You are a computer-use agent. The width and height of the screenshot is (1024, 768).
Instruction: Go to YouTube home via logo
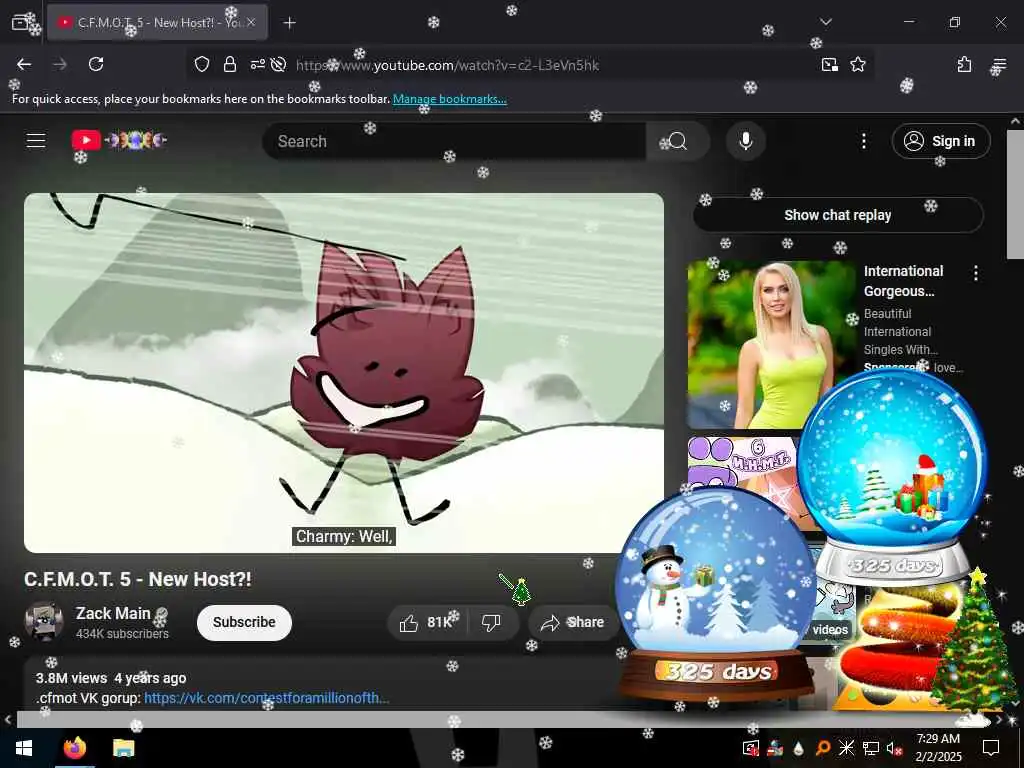click(119, 140)
